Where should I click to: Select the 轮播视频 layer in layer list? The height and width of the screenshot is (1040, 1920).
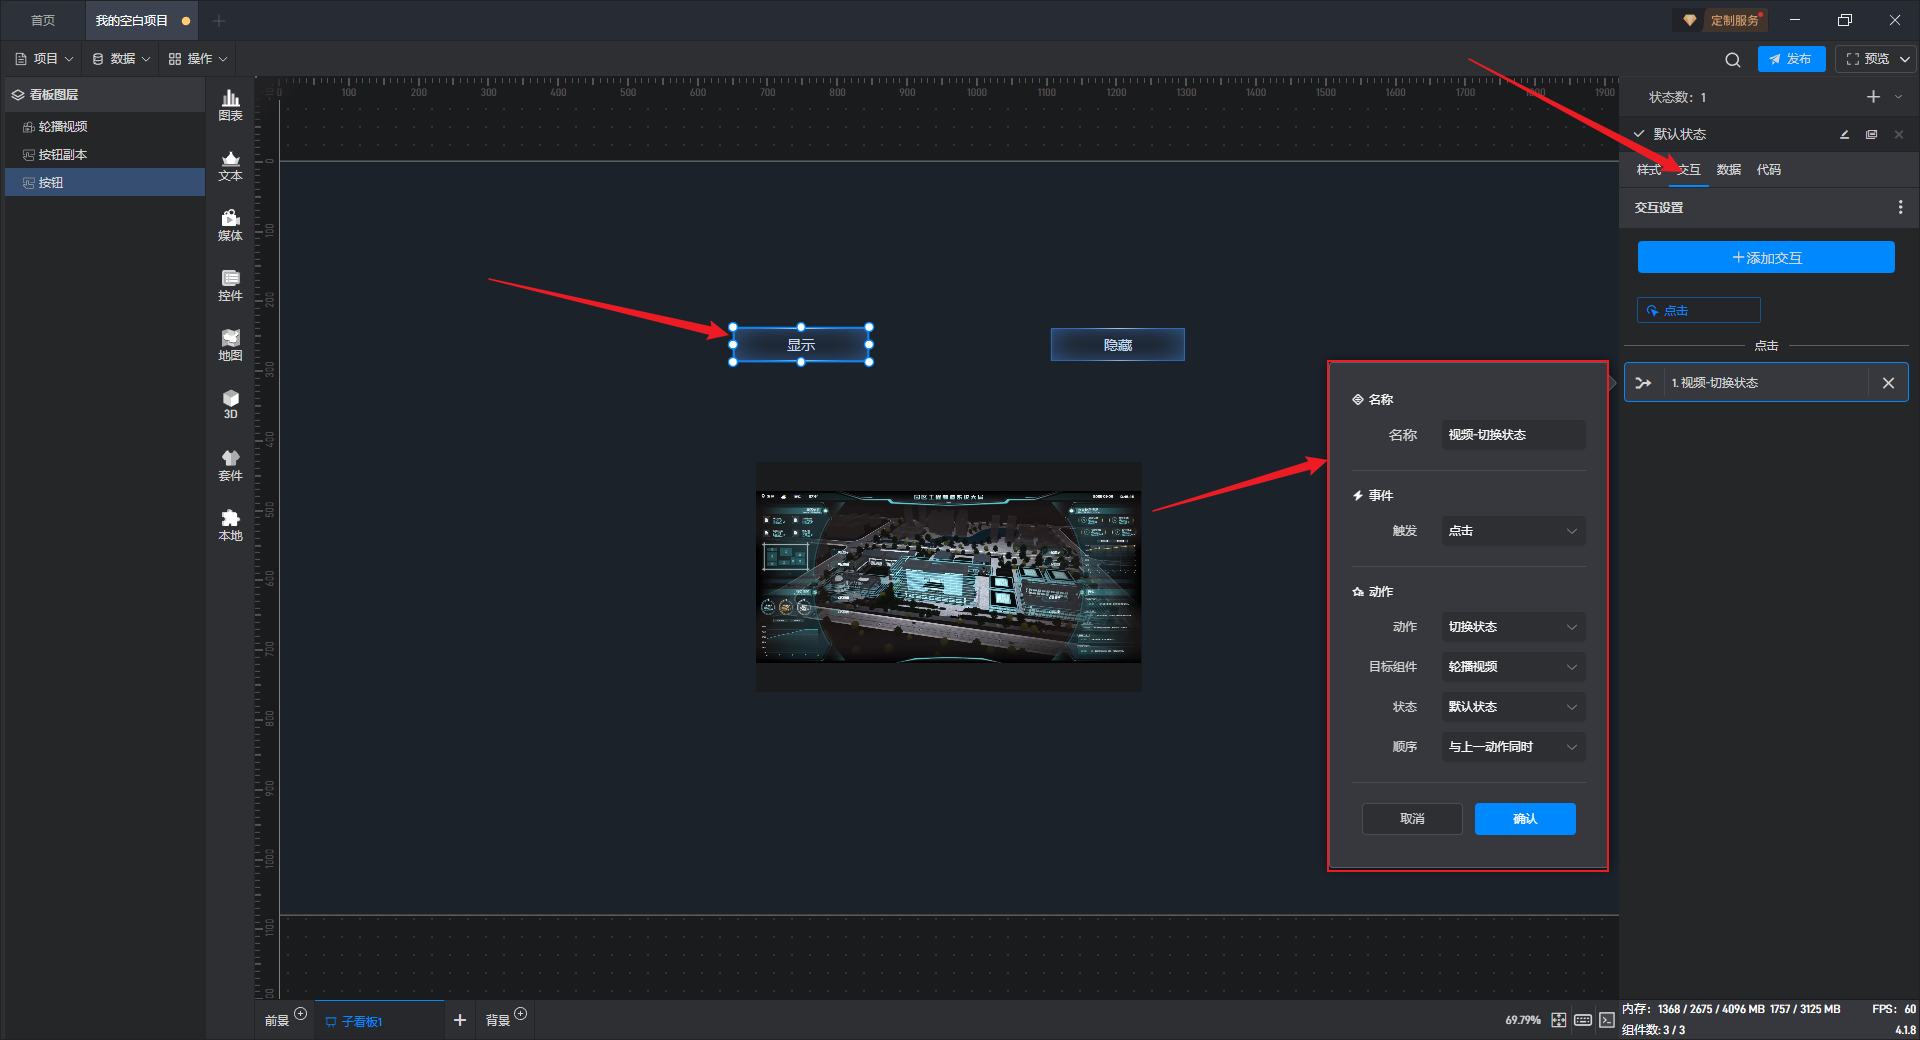[105, 126]
